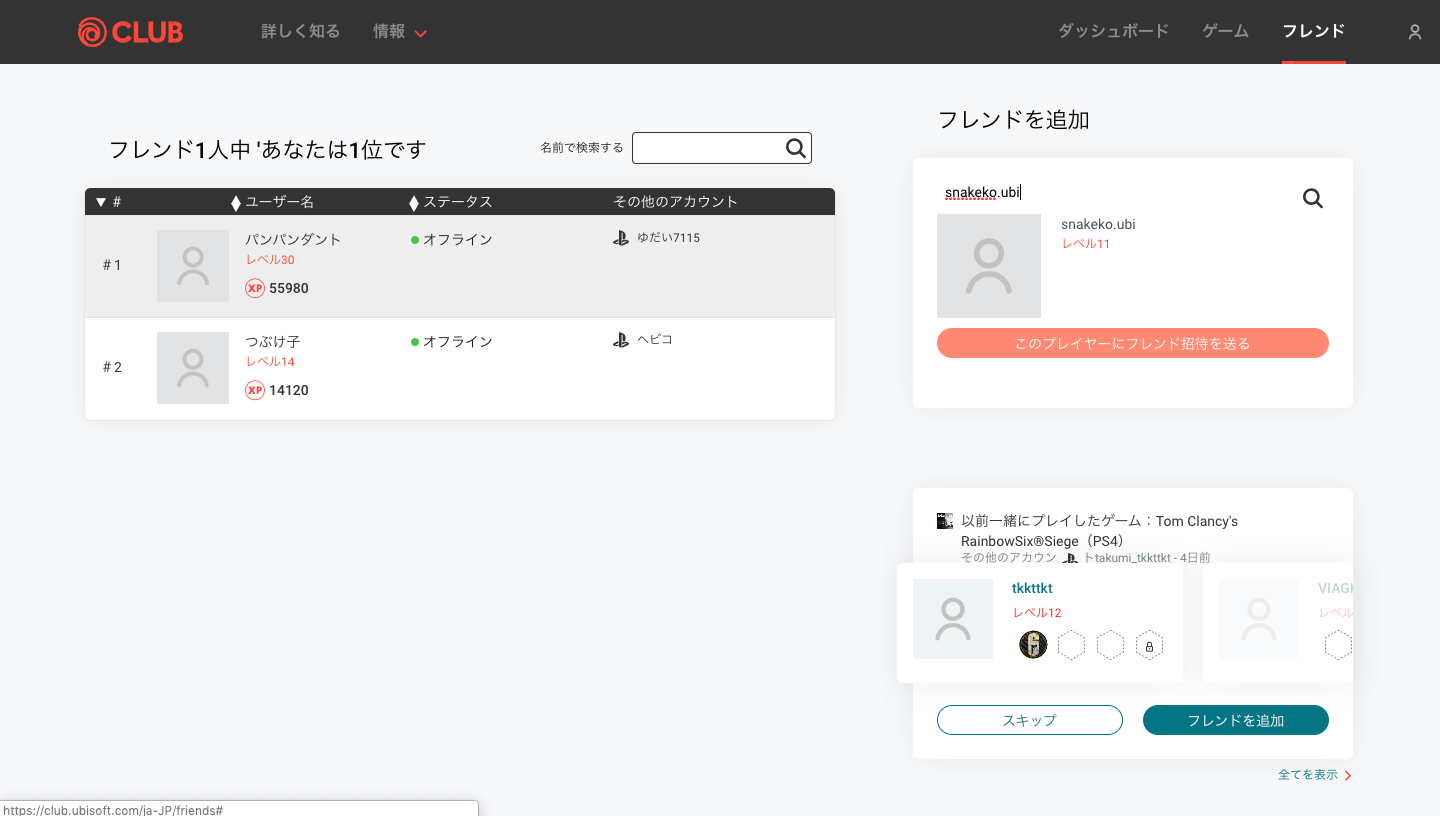
Task: Sort friends by ステータス column
Action: [451, 202]
